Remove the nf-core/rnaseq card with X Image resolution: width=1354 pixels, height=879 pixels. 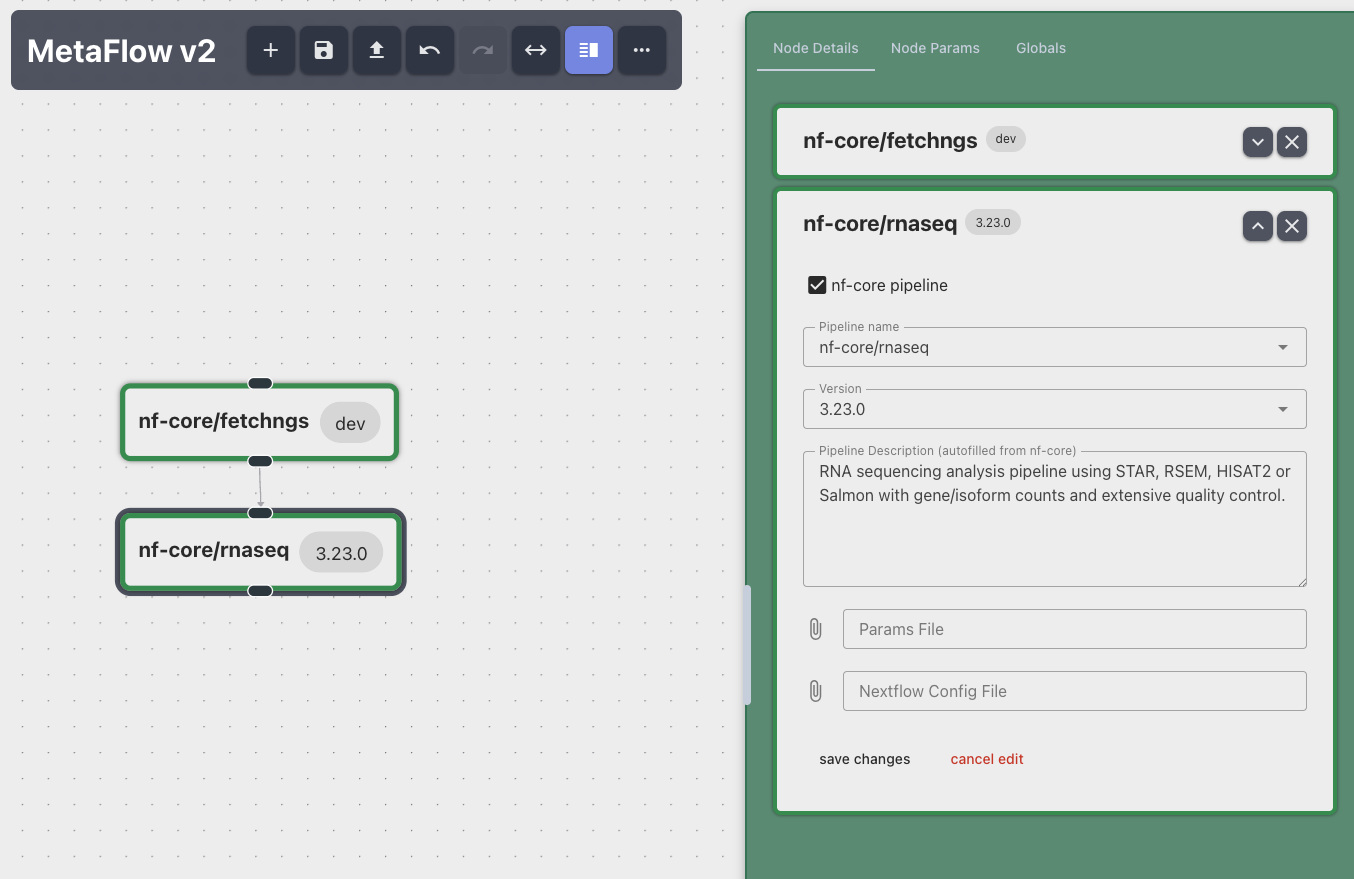coord(1292,226)
